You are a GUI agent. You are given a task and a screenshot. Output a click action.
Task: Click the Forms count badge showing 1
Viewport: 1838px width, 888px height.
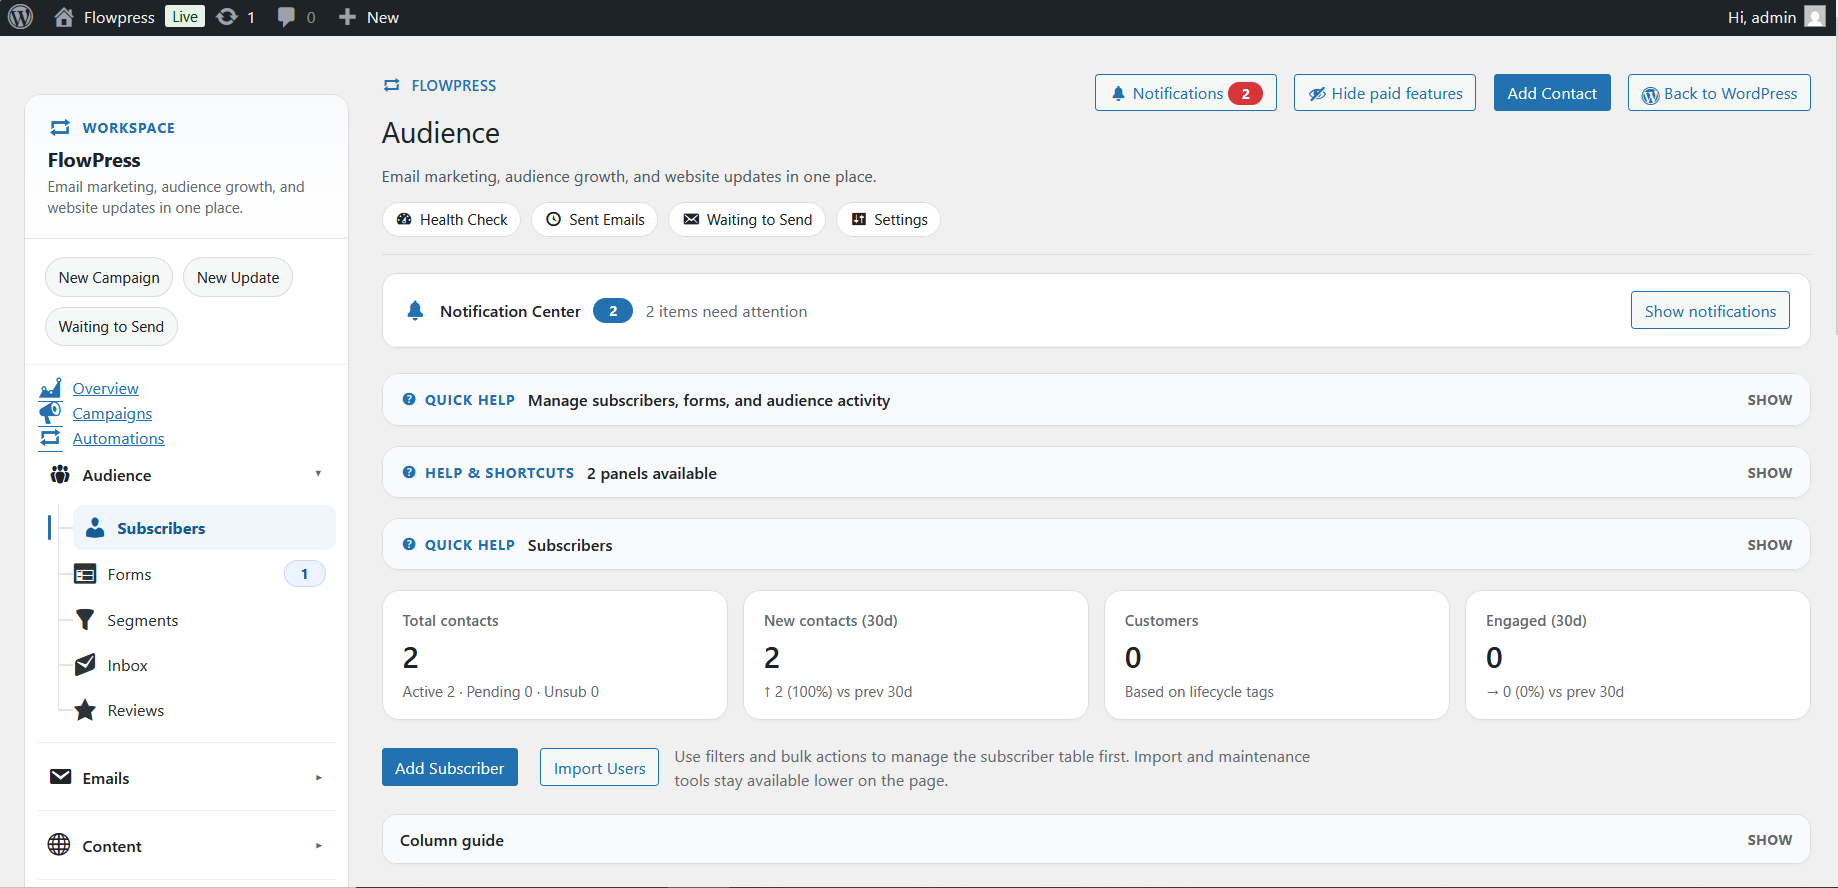click(x=305, y=574)
